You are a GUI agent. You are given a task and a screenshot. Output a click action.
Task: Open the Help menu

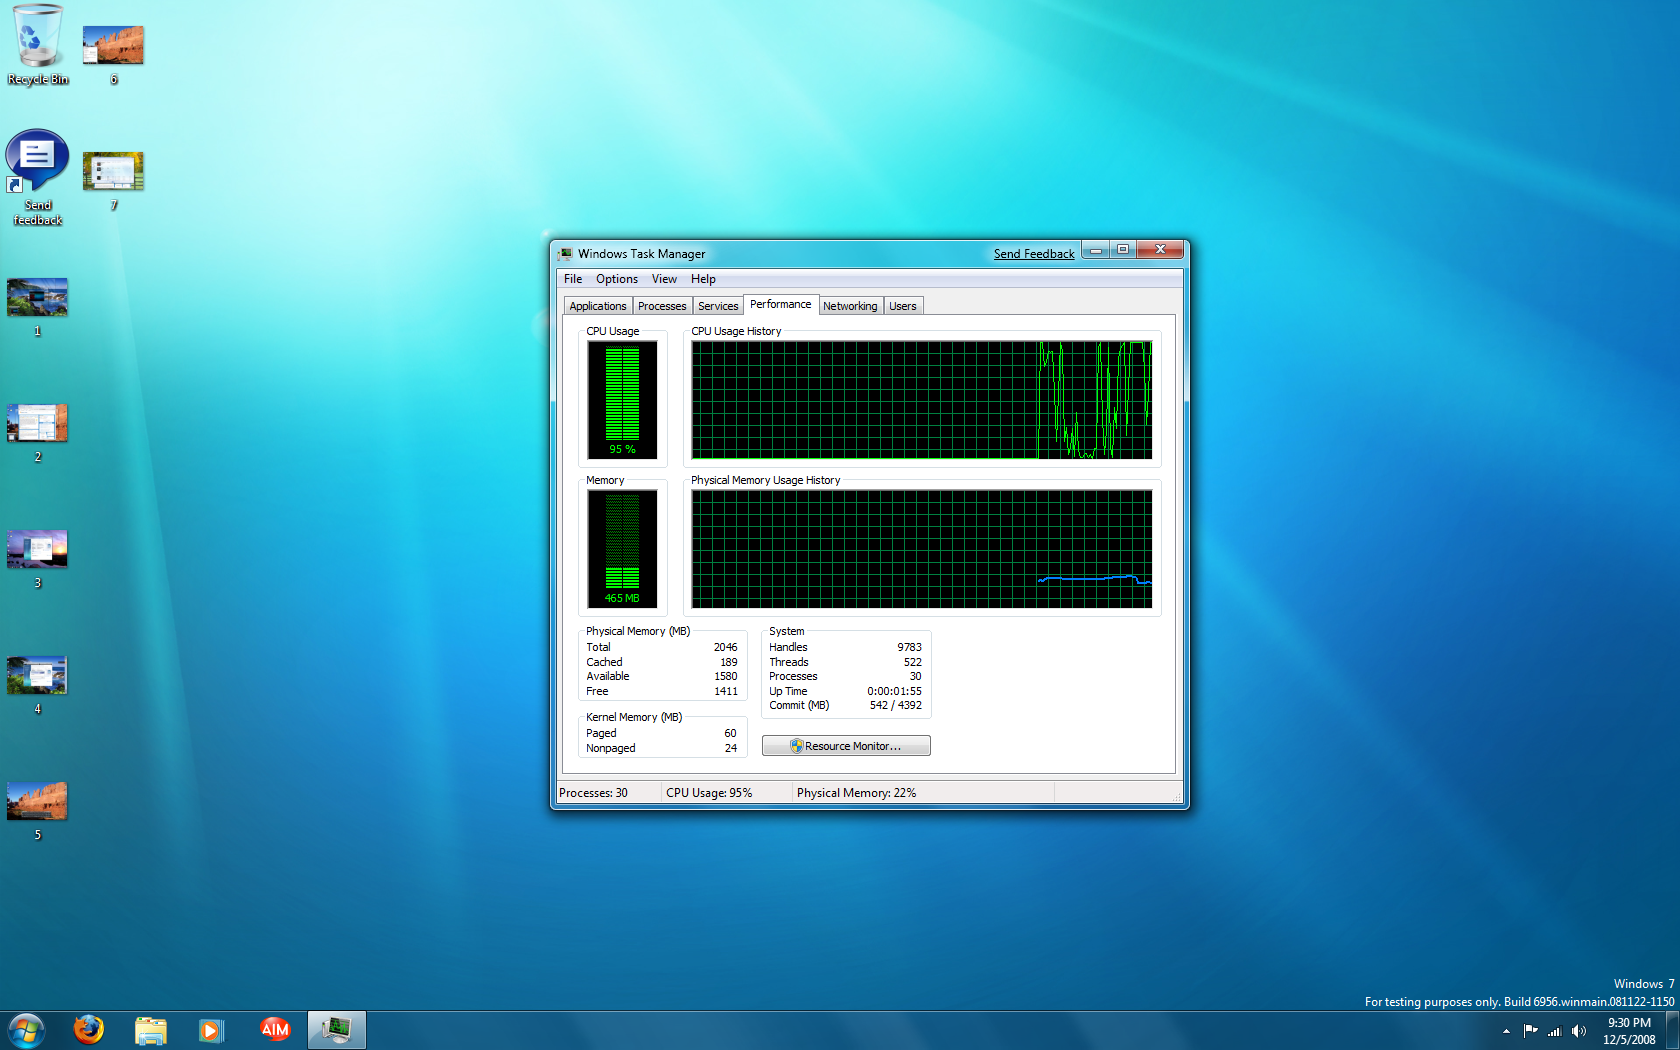tap(703, 279)
